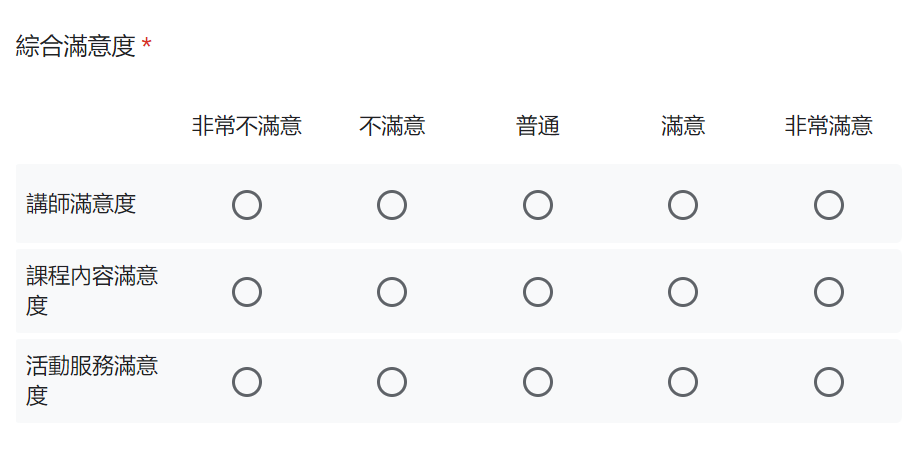This screenshot has height=462, width=909.
Task: Rate 課程內容滿意度 as 普通
Action: tap(538, 292)
